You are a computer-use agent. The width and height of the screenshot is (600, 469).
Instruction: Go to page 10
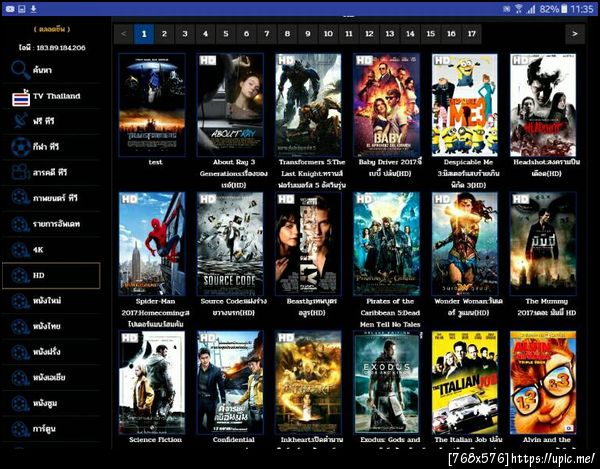pyautogui.click(x=328, y=34)
